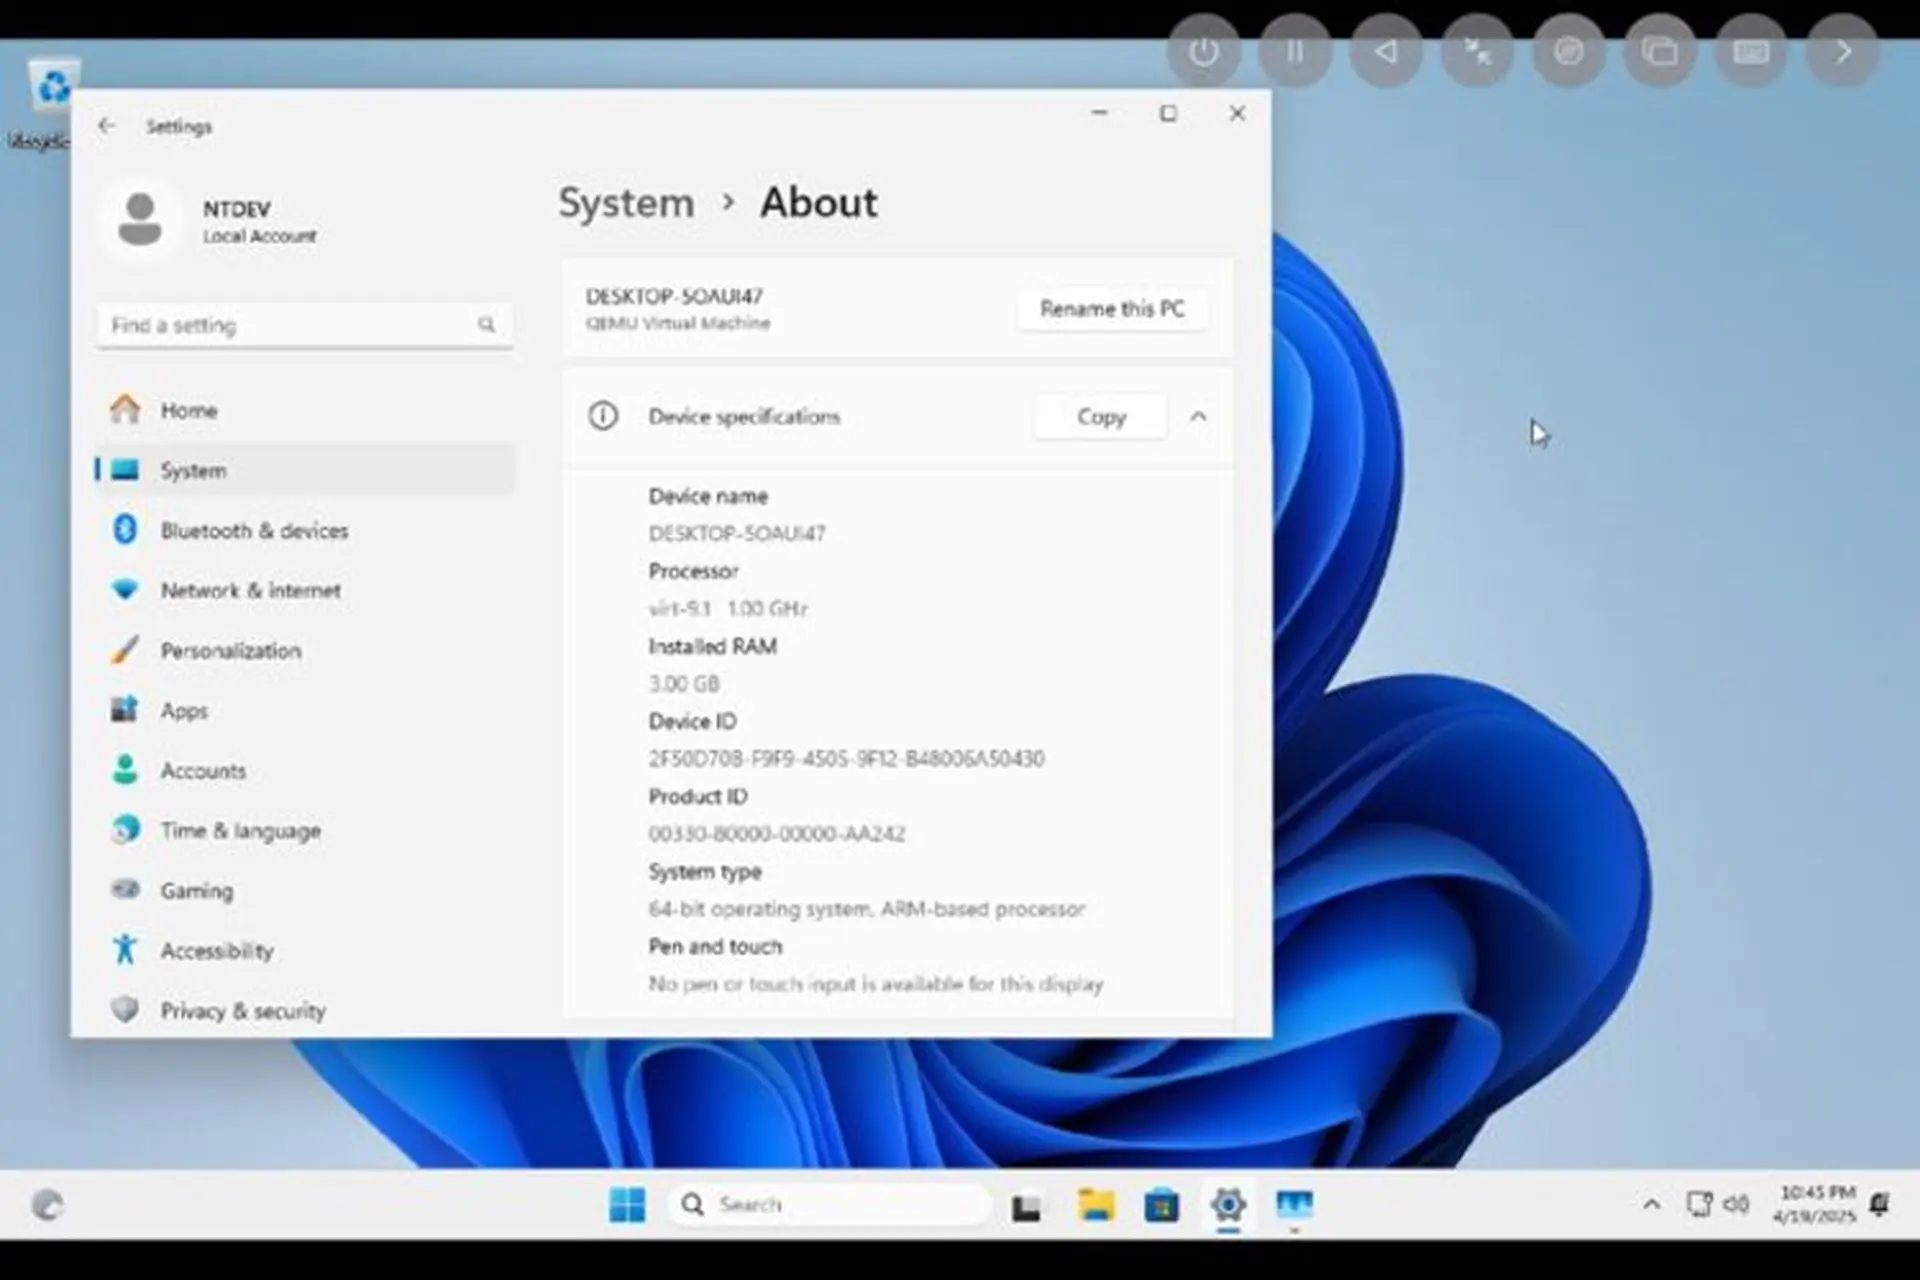This screenshot has height=1280, width=1920.
Task: Open the on-screen keyboard from the control bar
Action: 1751,50
